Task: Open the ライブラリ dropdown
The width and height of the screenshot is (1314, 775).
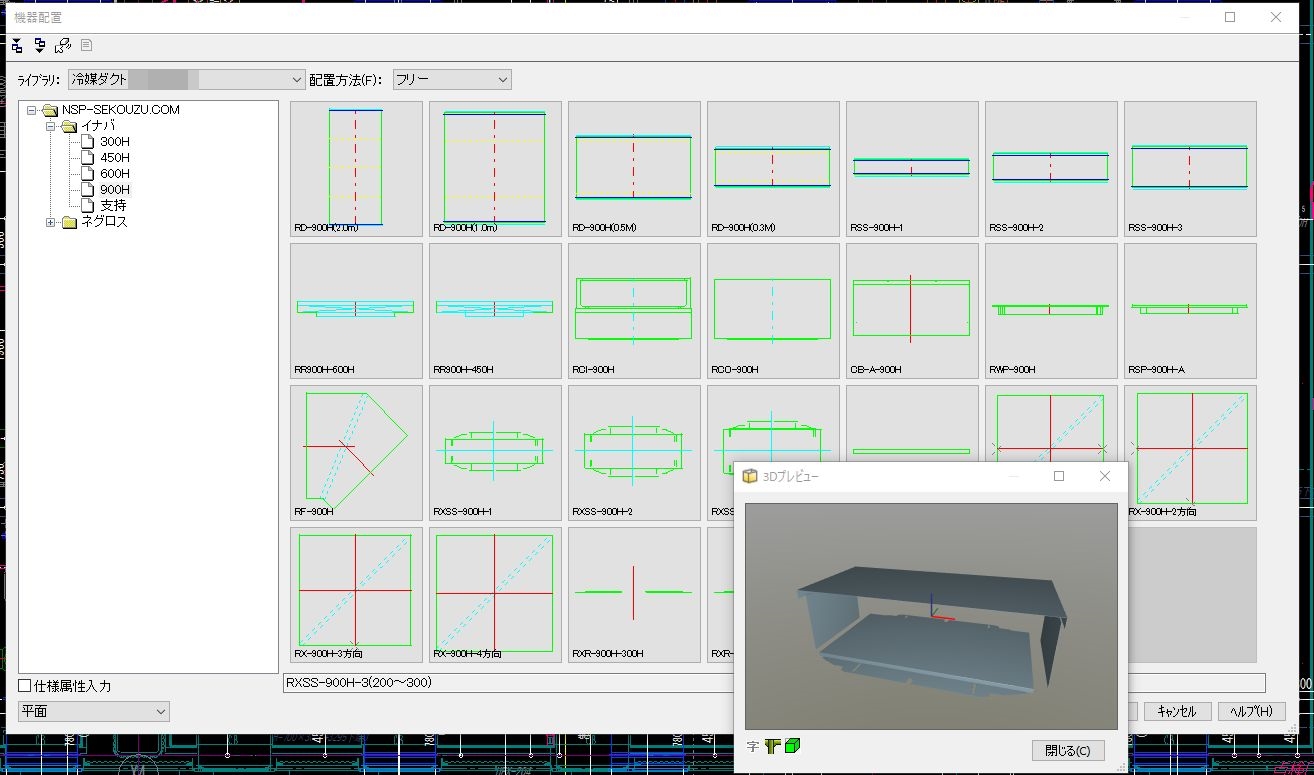Action: [x=186, y=79]
